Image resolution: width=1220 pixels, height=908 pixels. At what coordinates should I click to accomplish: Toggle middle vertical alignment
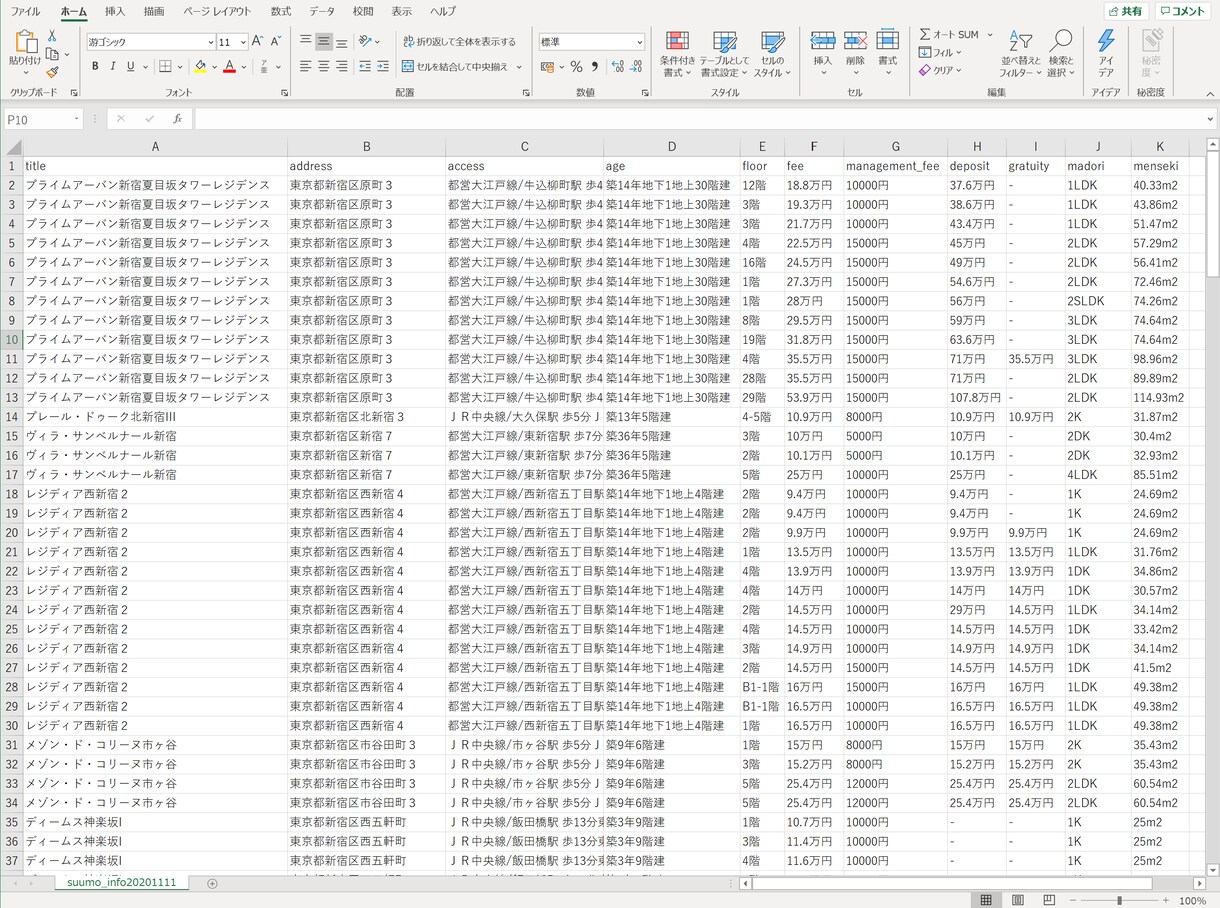(x=324, y=42)
